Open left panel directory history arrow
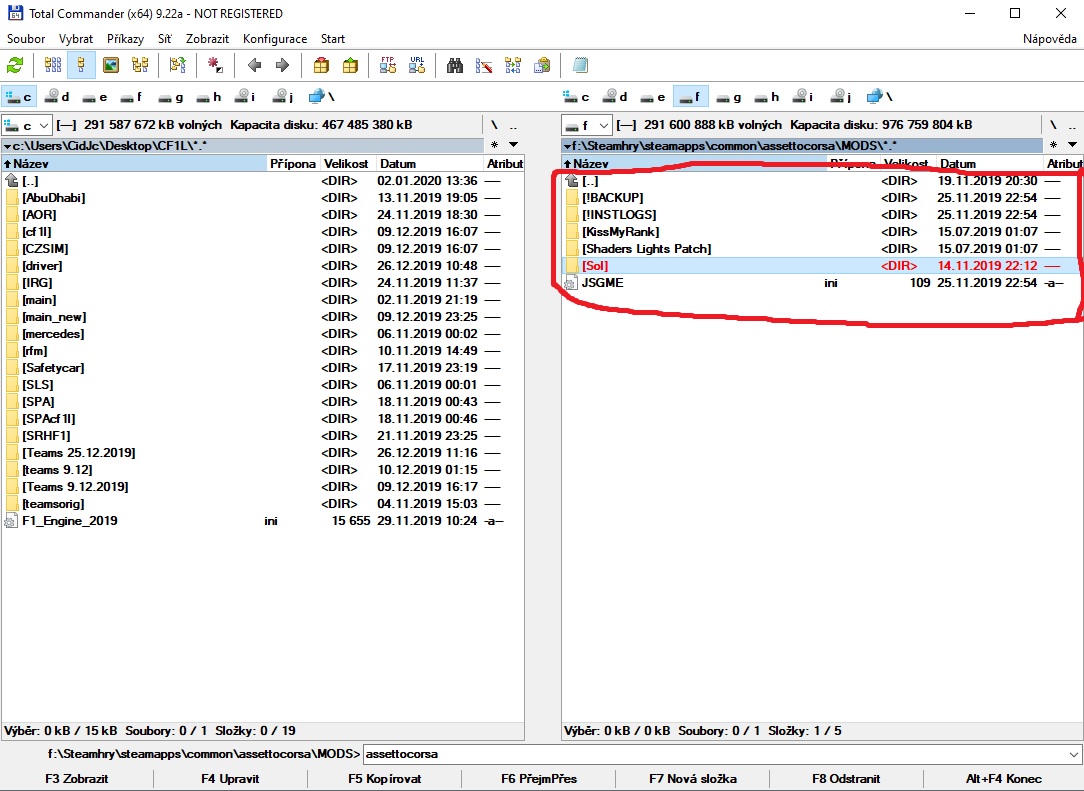1084x791 pixels. coord(513,145)
